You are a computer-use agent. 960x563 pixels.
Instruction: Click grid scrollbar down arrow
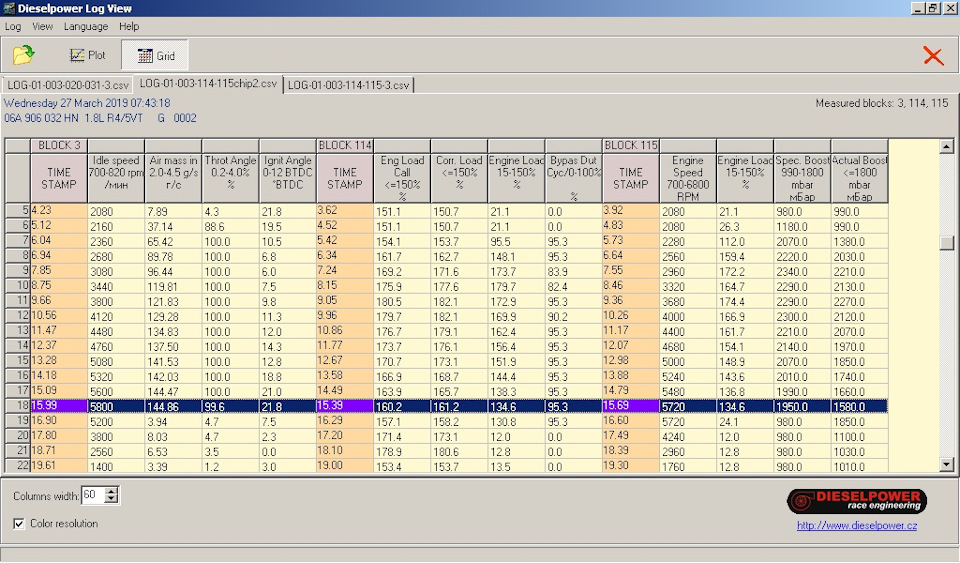(946, 464)
